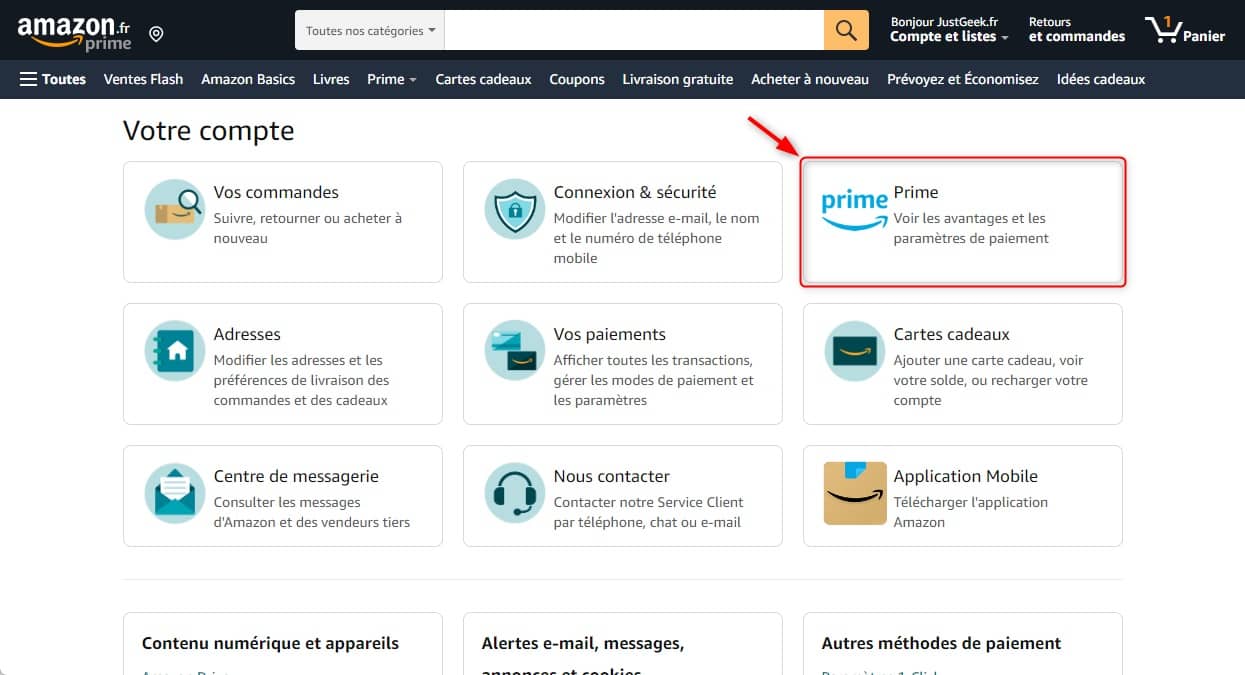The height and width of the screenshot is (675, 1245).
Task: Go to Livres in the navigation bar
Action: (331, 79)
